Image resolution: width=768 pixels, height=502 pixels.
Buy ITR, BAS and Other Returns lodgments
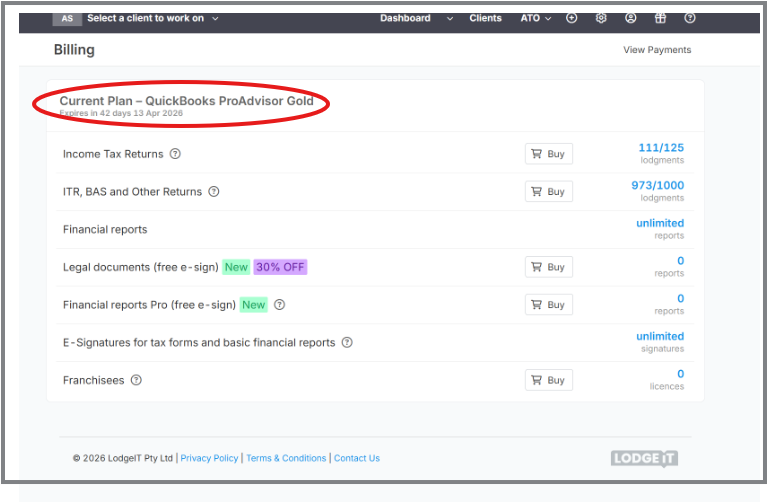pyautogui.click(x=549, y=191)
